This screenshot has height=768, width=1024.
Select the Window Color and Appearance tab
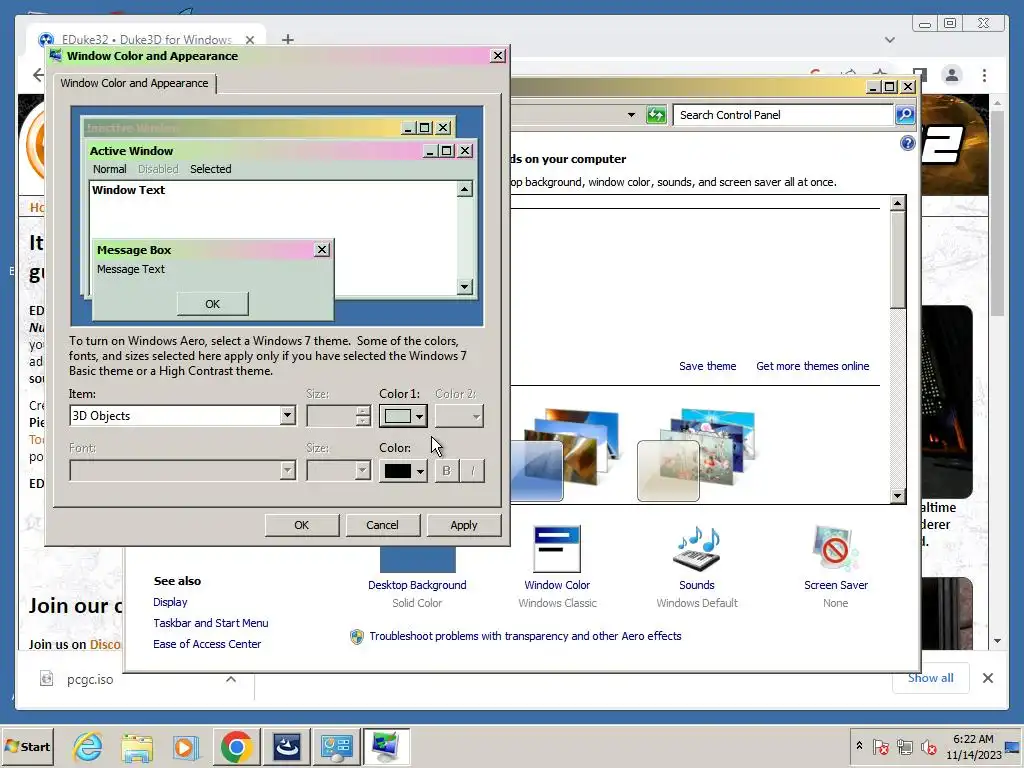(135, 83)
